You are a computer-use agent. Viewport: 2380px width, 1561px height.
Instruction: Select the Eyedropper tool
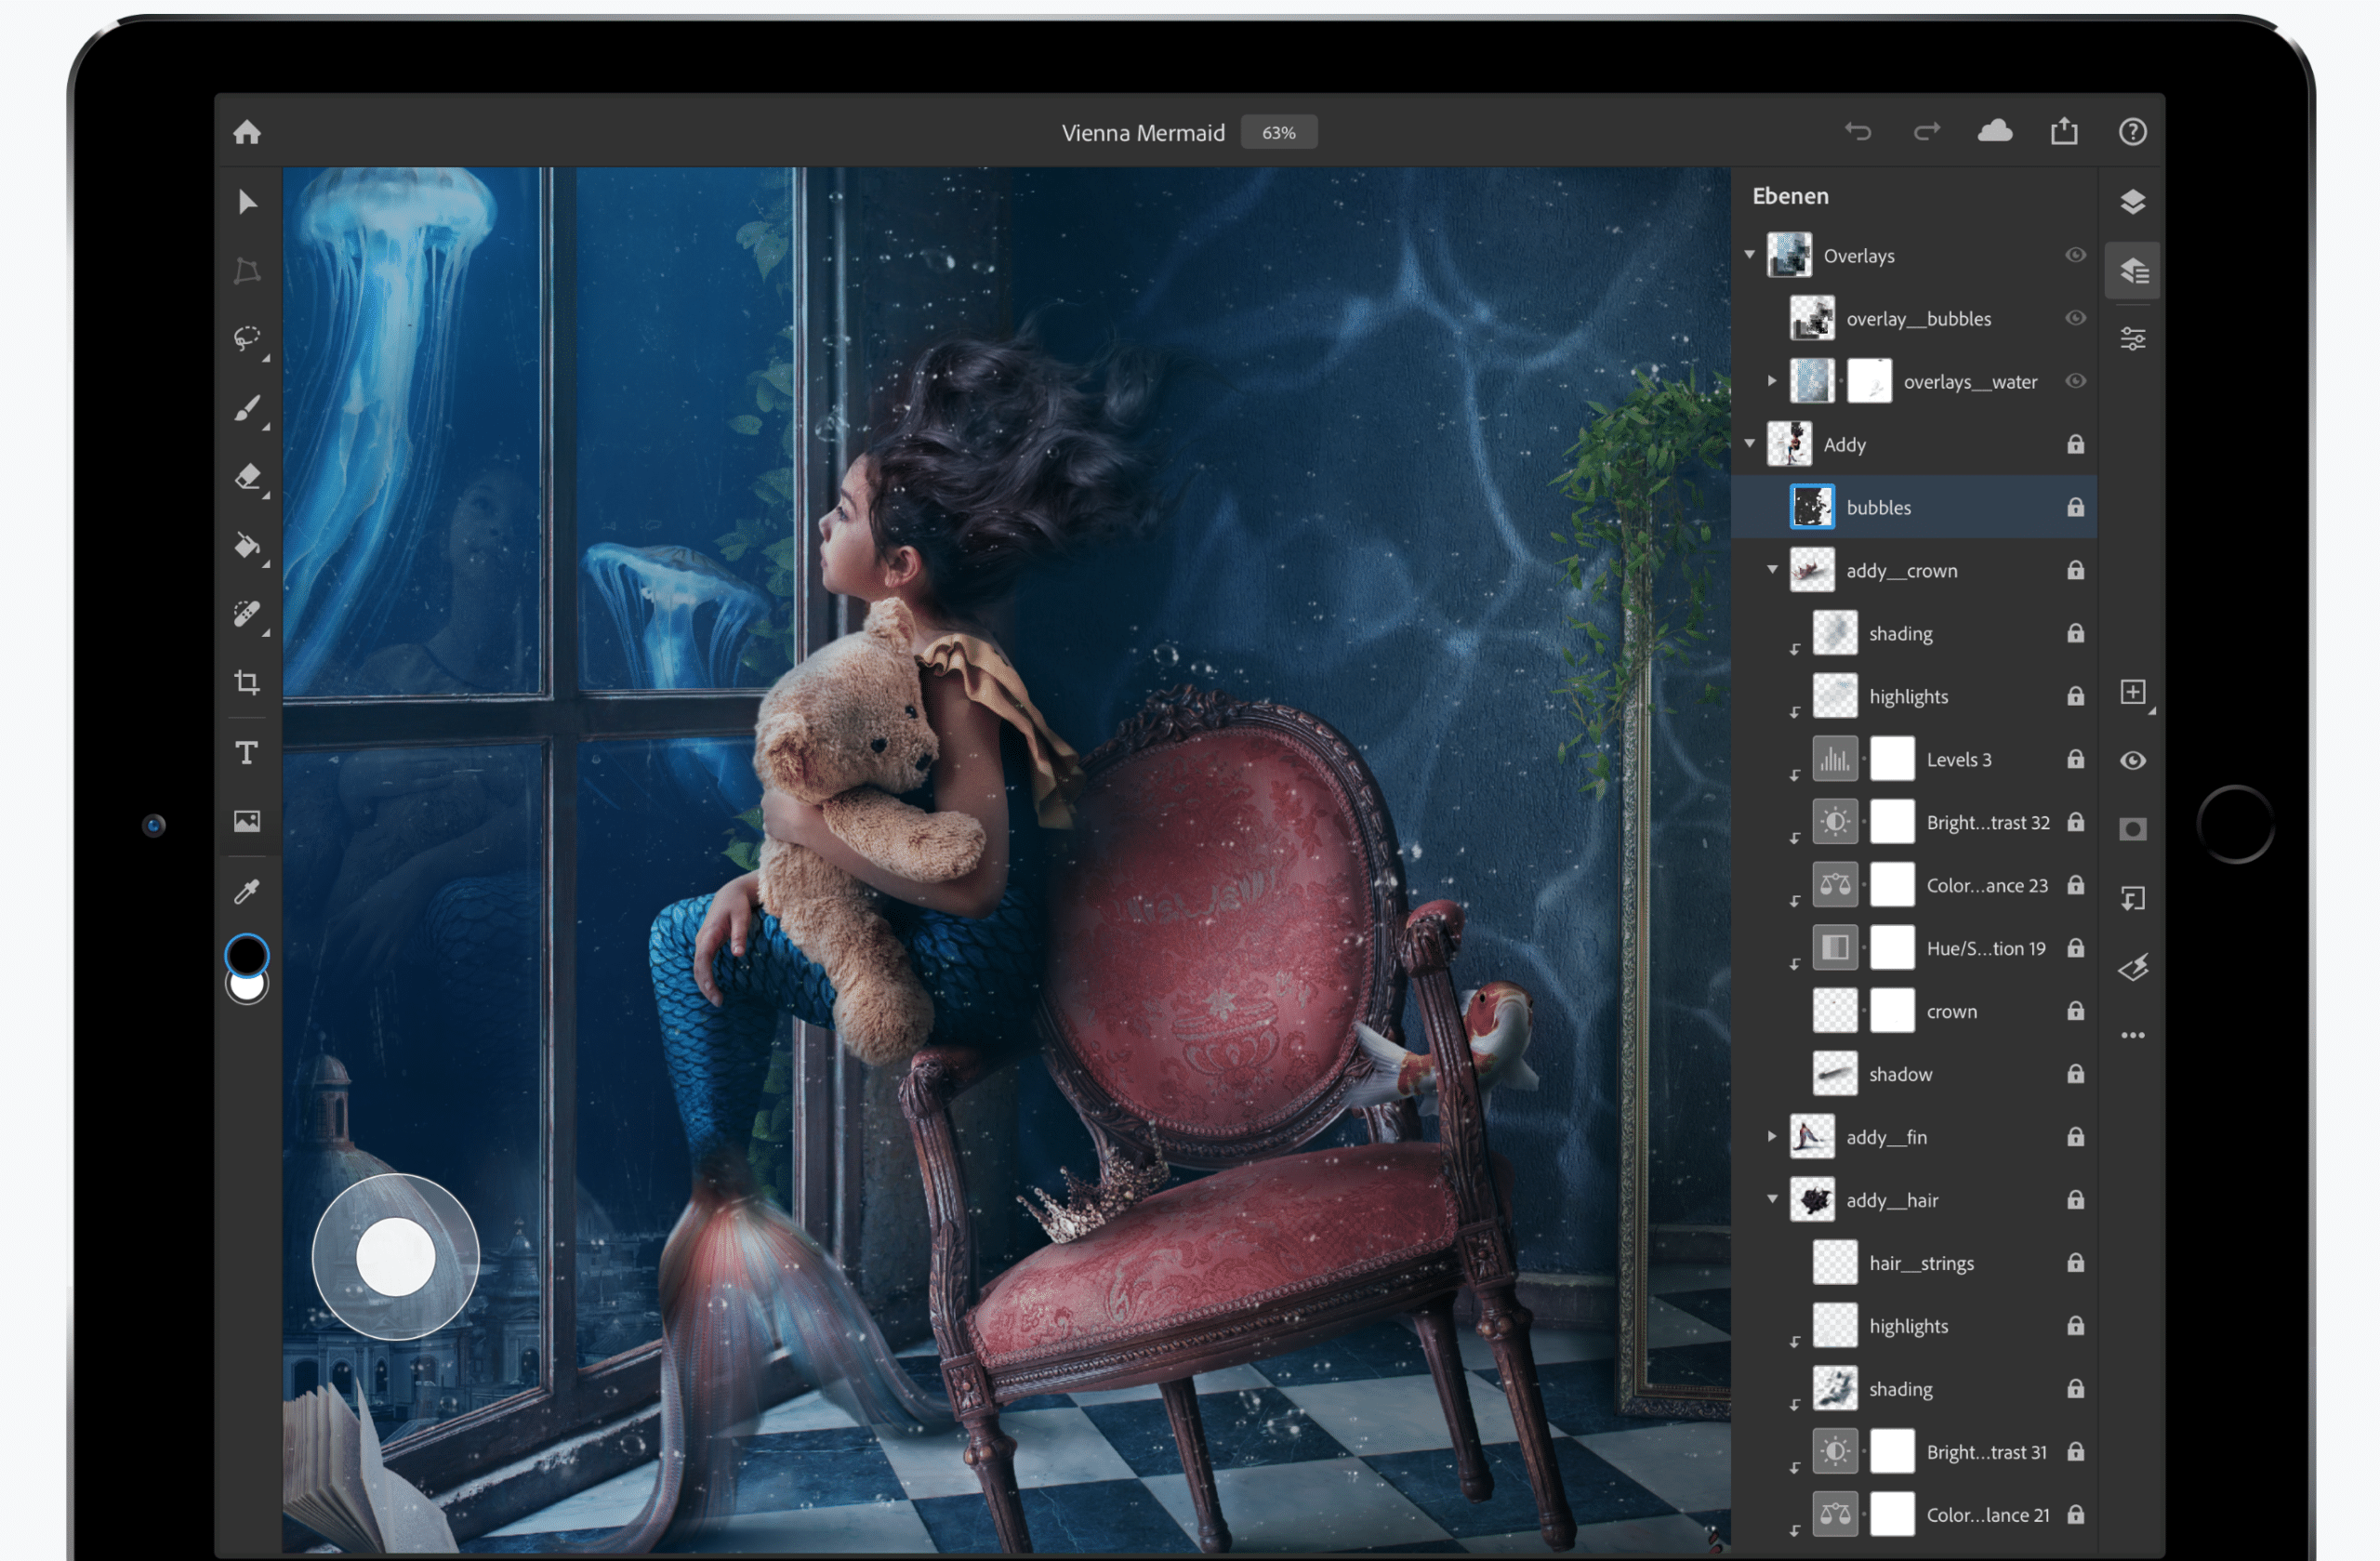[245, 889]
